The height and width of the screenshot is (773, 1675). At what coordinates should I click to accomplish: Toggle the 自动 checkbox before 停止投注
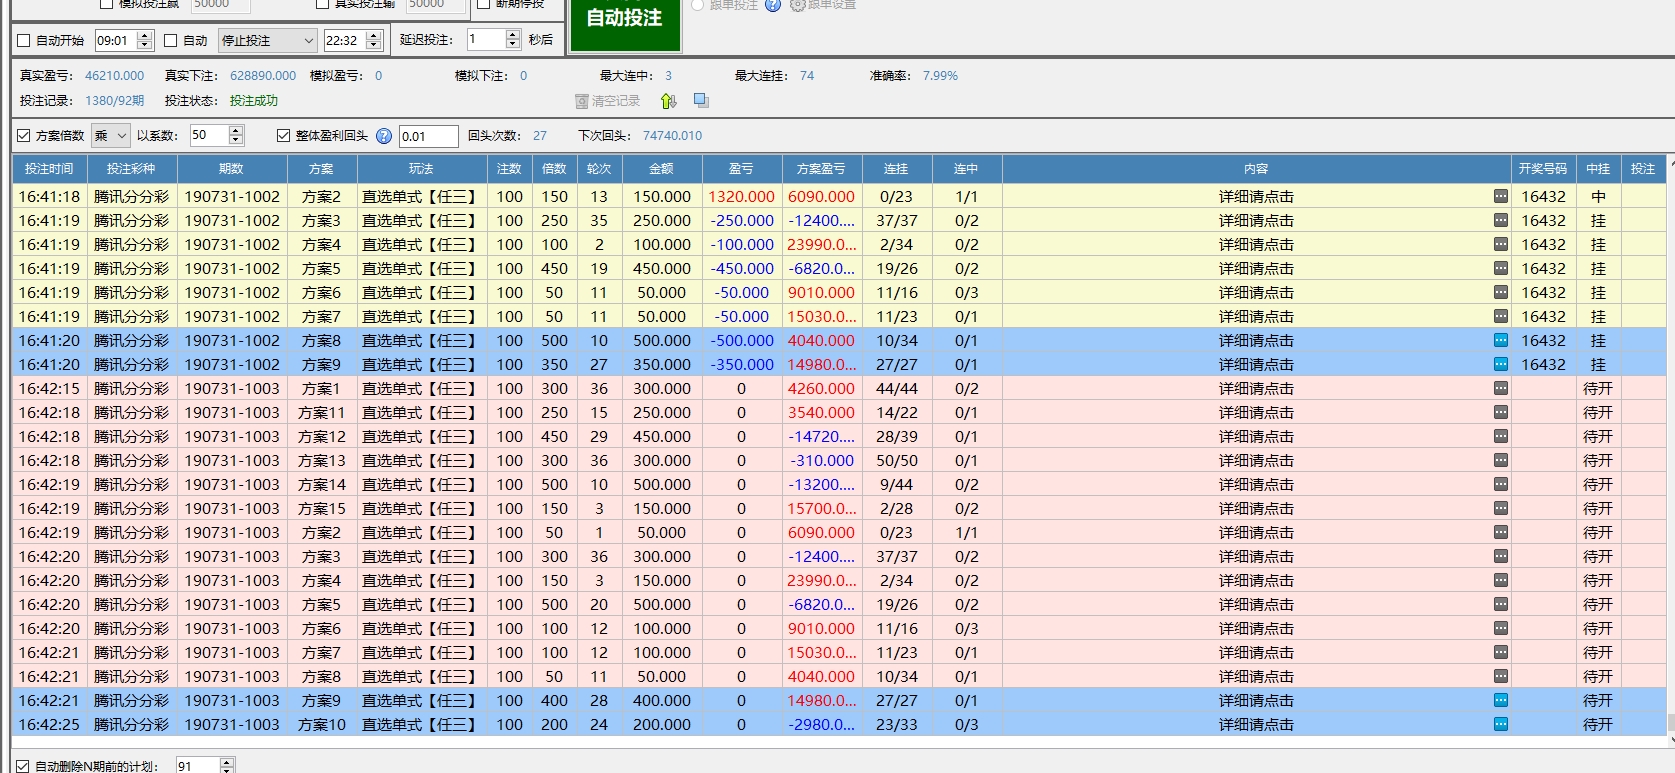[x=171, y=41]
